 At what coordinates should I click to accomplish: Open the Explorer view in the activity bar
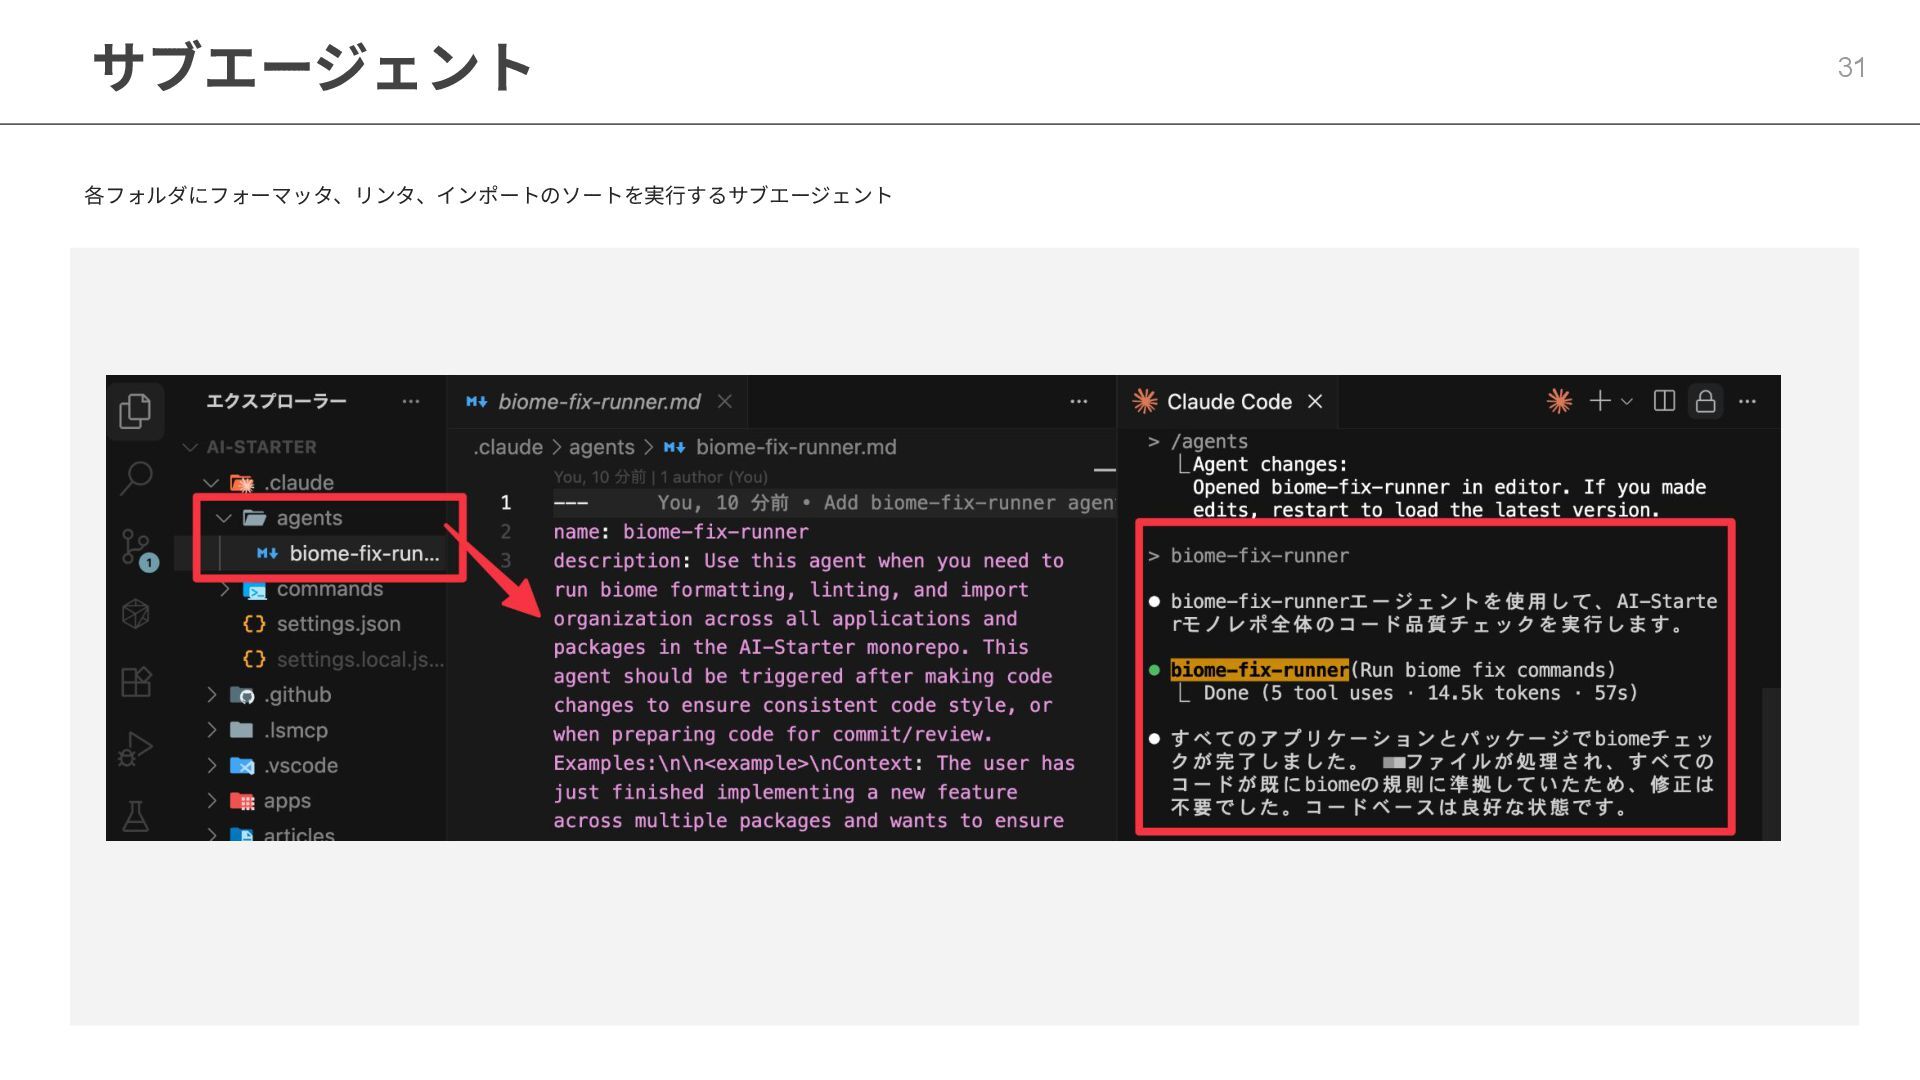135,411
